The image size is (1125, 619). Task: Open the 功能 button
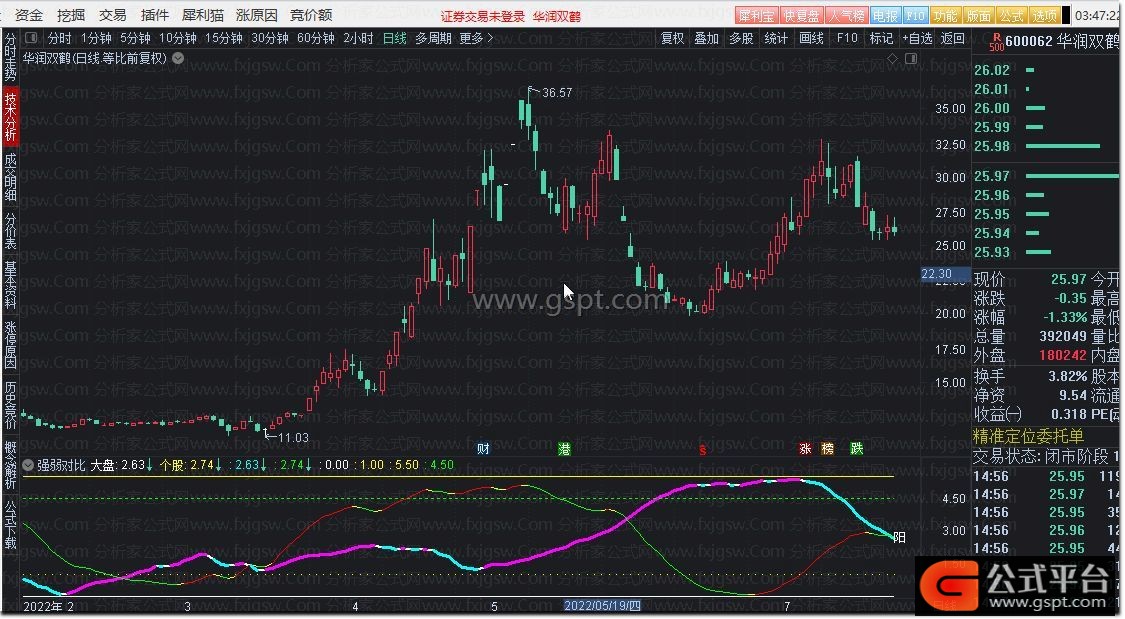click(945, 16)
